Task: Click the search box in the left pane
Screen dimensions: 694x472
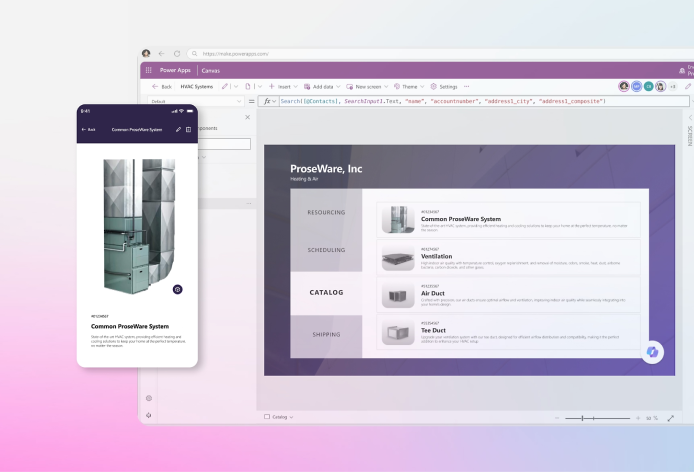Action: (x=224, y=143)
